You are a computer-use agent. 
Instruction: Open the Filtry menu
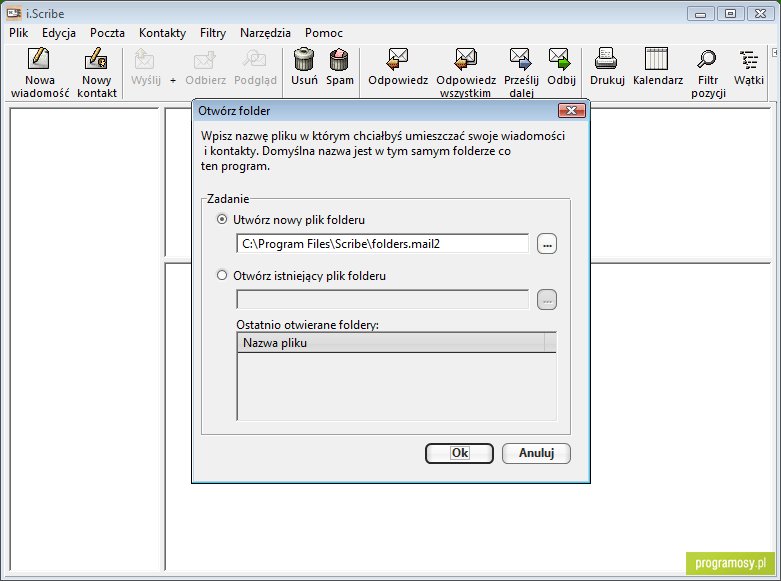213,33
